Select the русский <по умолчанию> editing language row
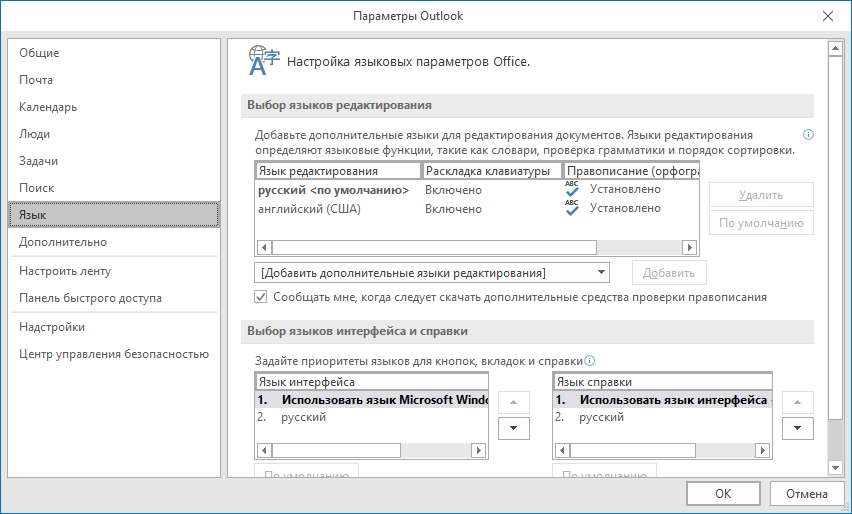 [477, 190]
